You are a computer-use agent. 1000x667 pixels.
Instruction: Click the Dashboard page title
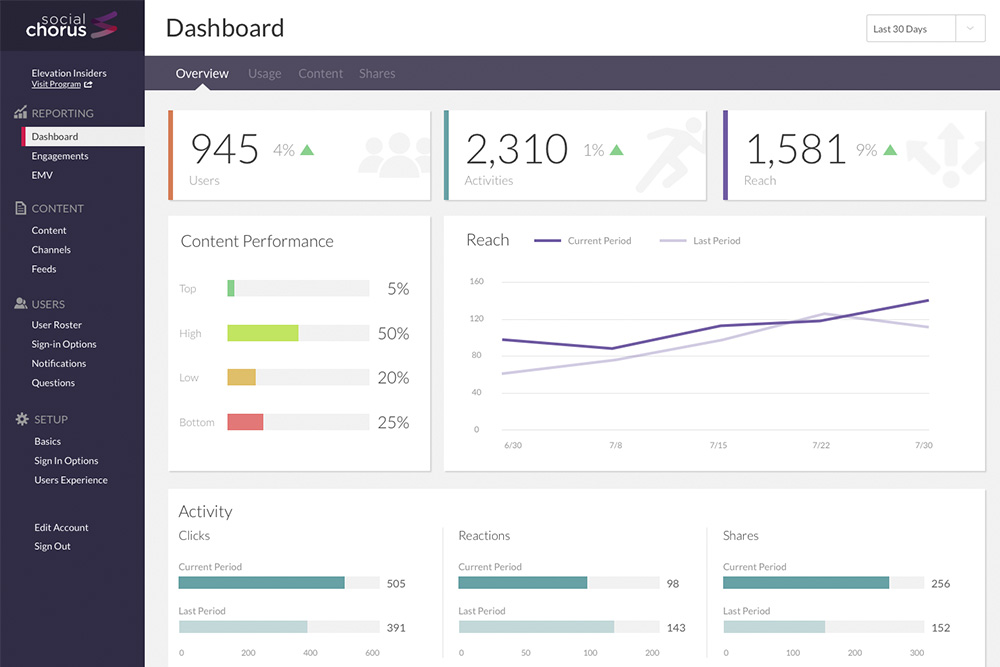click(x=225, y=28)
